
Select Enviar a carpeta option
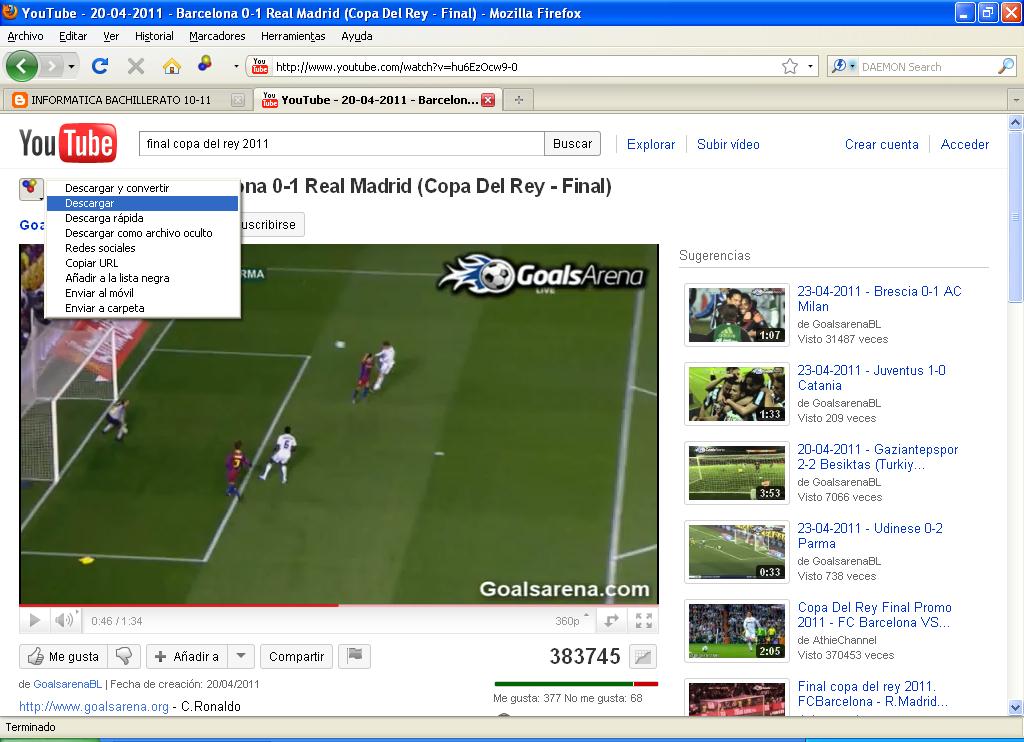pyautogui.click(x=142, y=308)
